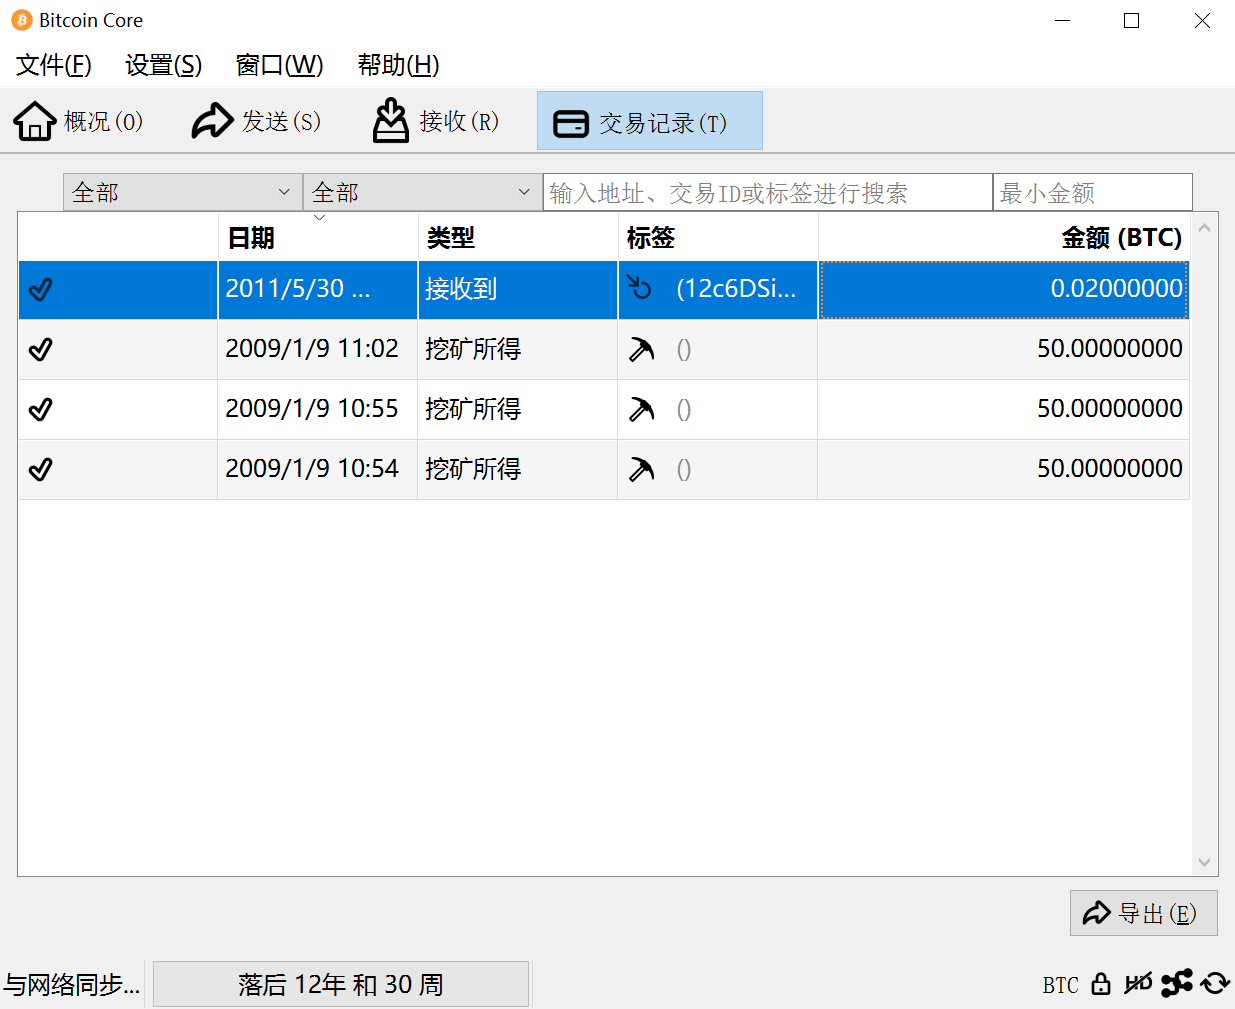Image resolution: width=1235 pixels, height=1009 pixels.
Task: Click the received arrow icon beside 12c6DSi
Action: [x=640, y=289]
